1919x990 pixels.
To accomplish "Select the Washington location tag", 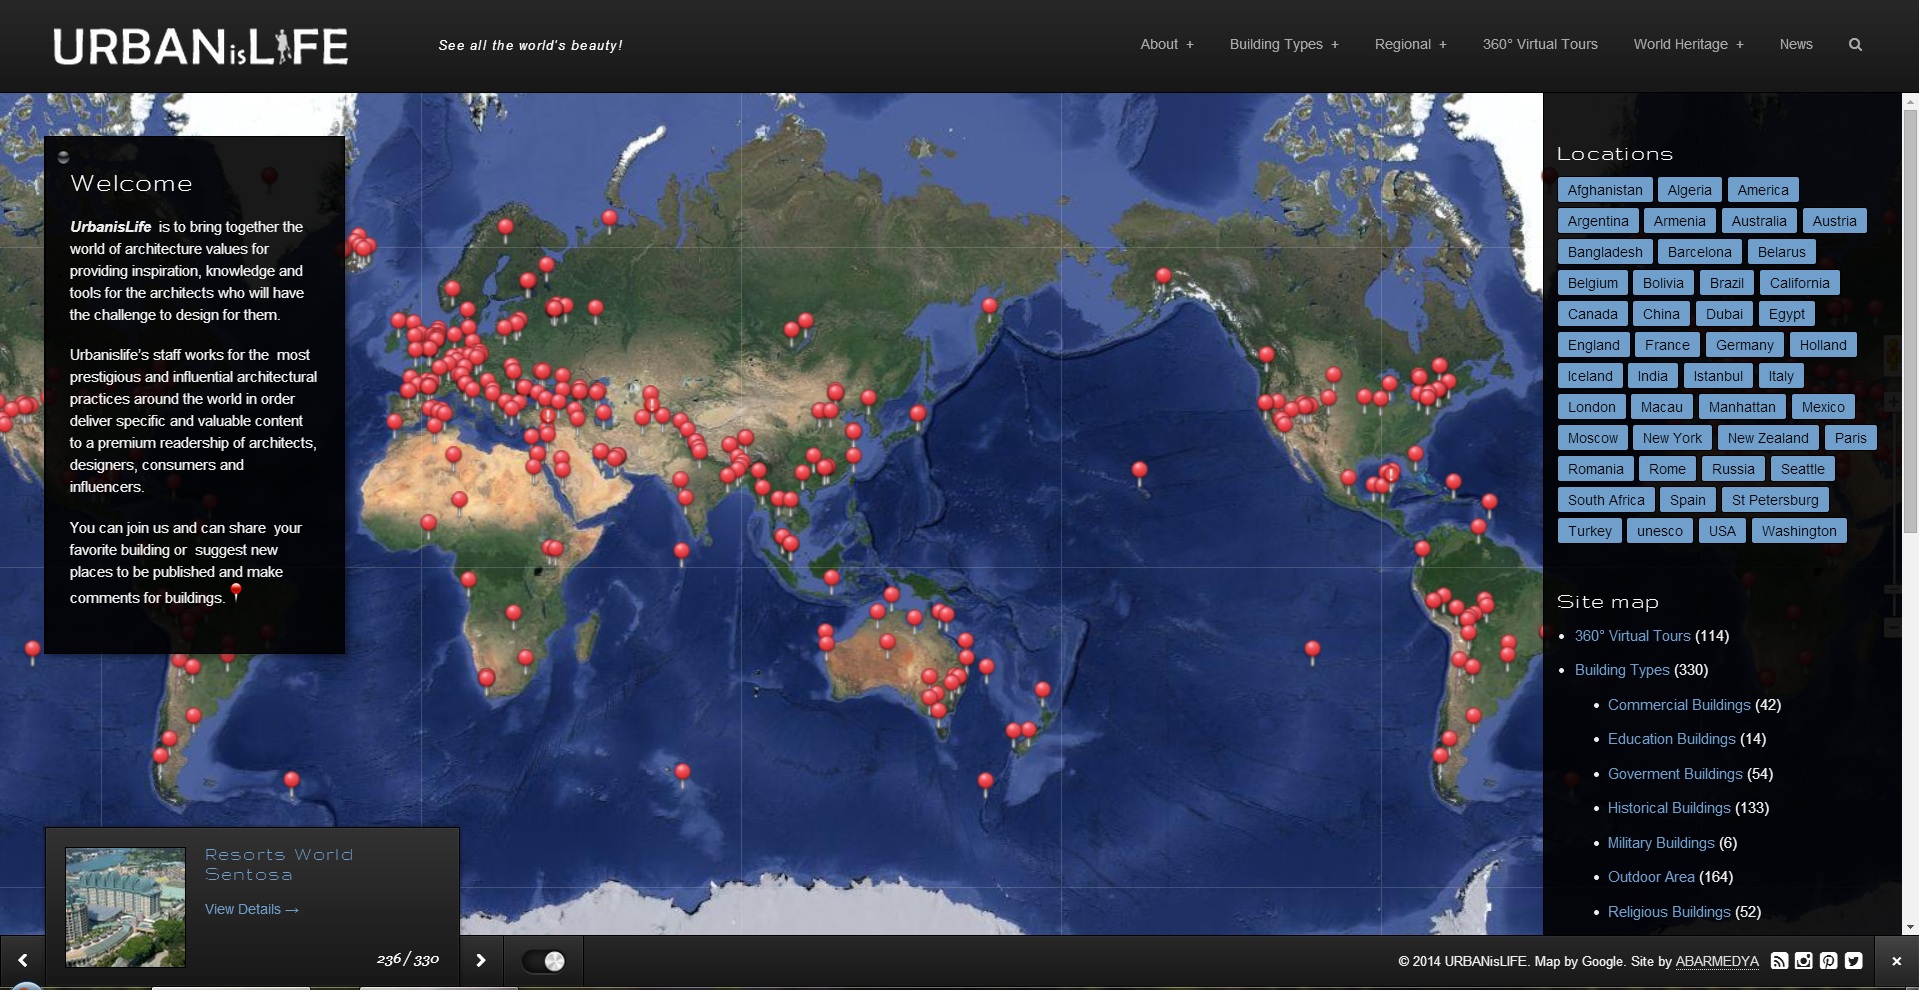I will point(1799,531).
